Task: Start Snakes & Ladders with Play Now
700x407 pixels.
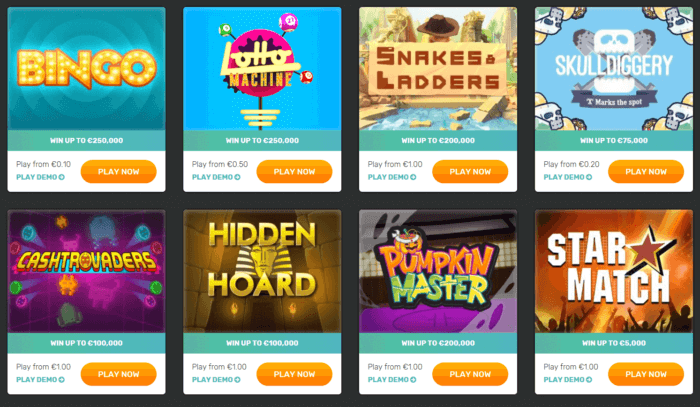Action: [471, 171]
